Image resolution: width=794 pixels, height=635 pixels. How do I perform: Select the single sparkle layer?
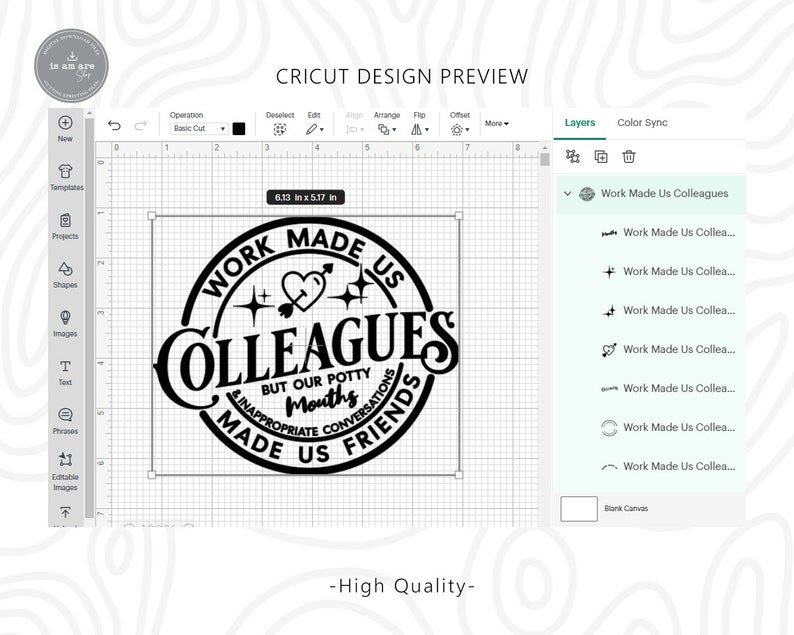[x=651, y=272]
